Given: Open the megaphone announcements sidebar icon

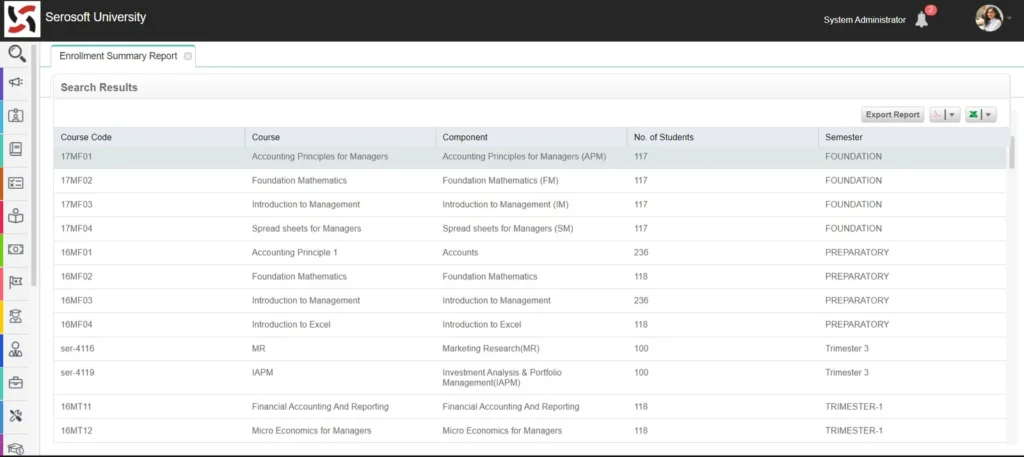Looking at the screenshot, I should (16, 82).
